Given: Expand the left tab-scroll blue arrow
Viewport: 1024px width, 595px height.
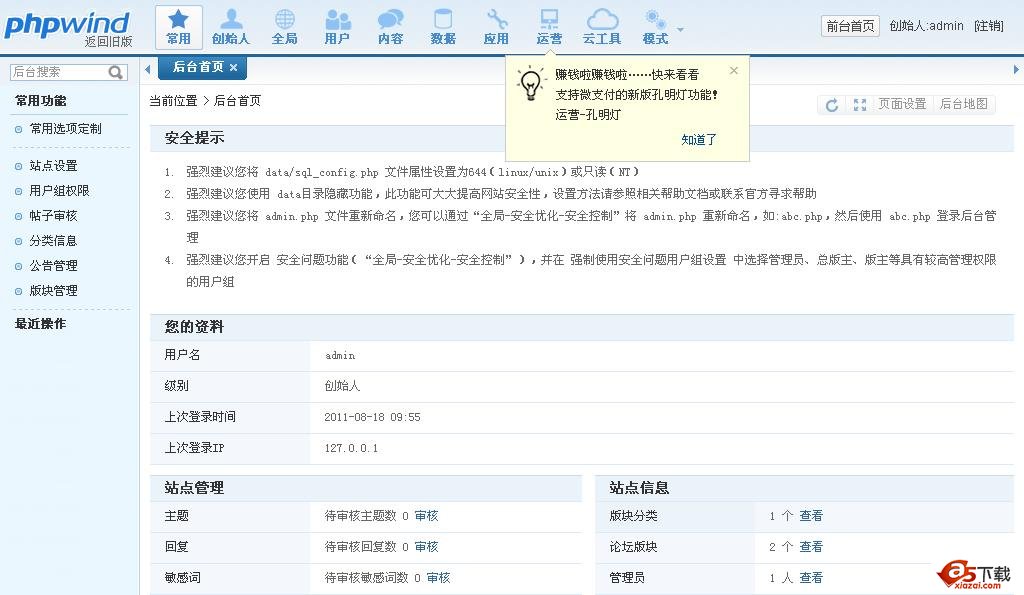Looking at the screenshot, I should [148, 68].
